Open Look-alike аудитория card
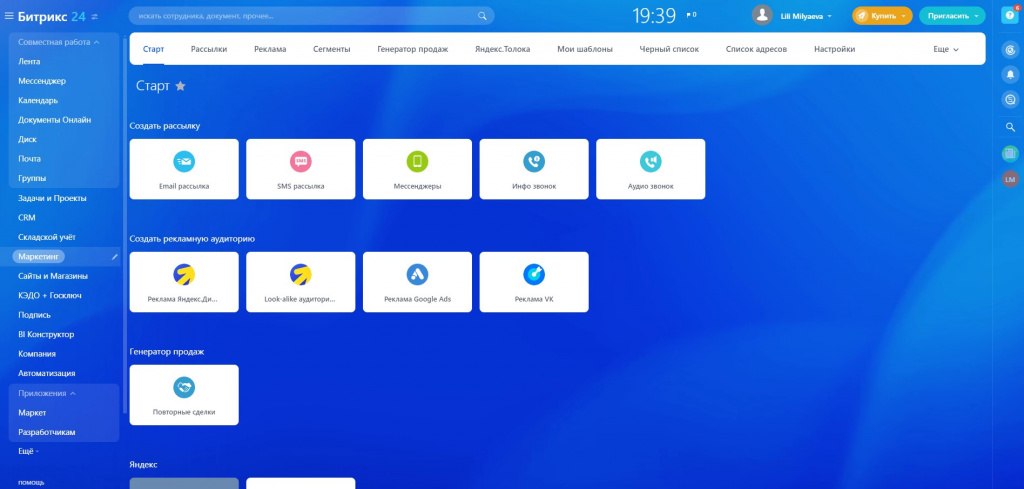Image resolution: width=1024 pixels, height=489 pixels. (x=300, y=282)
